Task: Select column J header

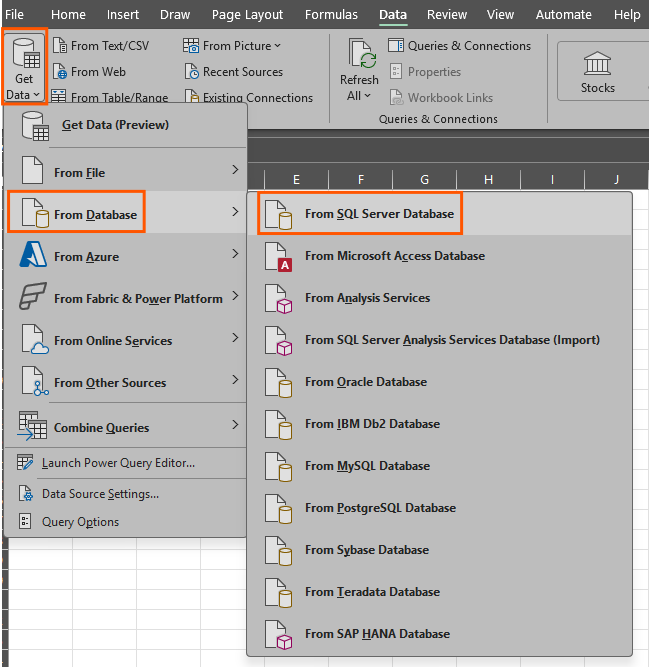Action: (617, 180)
